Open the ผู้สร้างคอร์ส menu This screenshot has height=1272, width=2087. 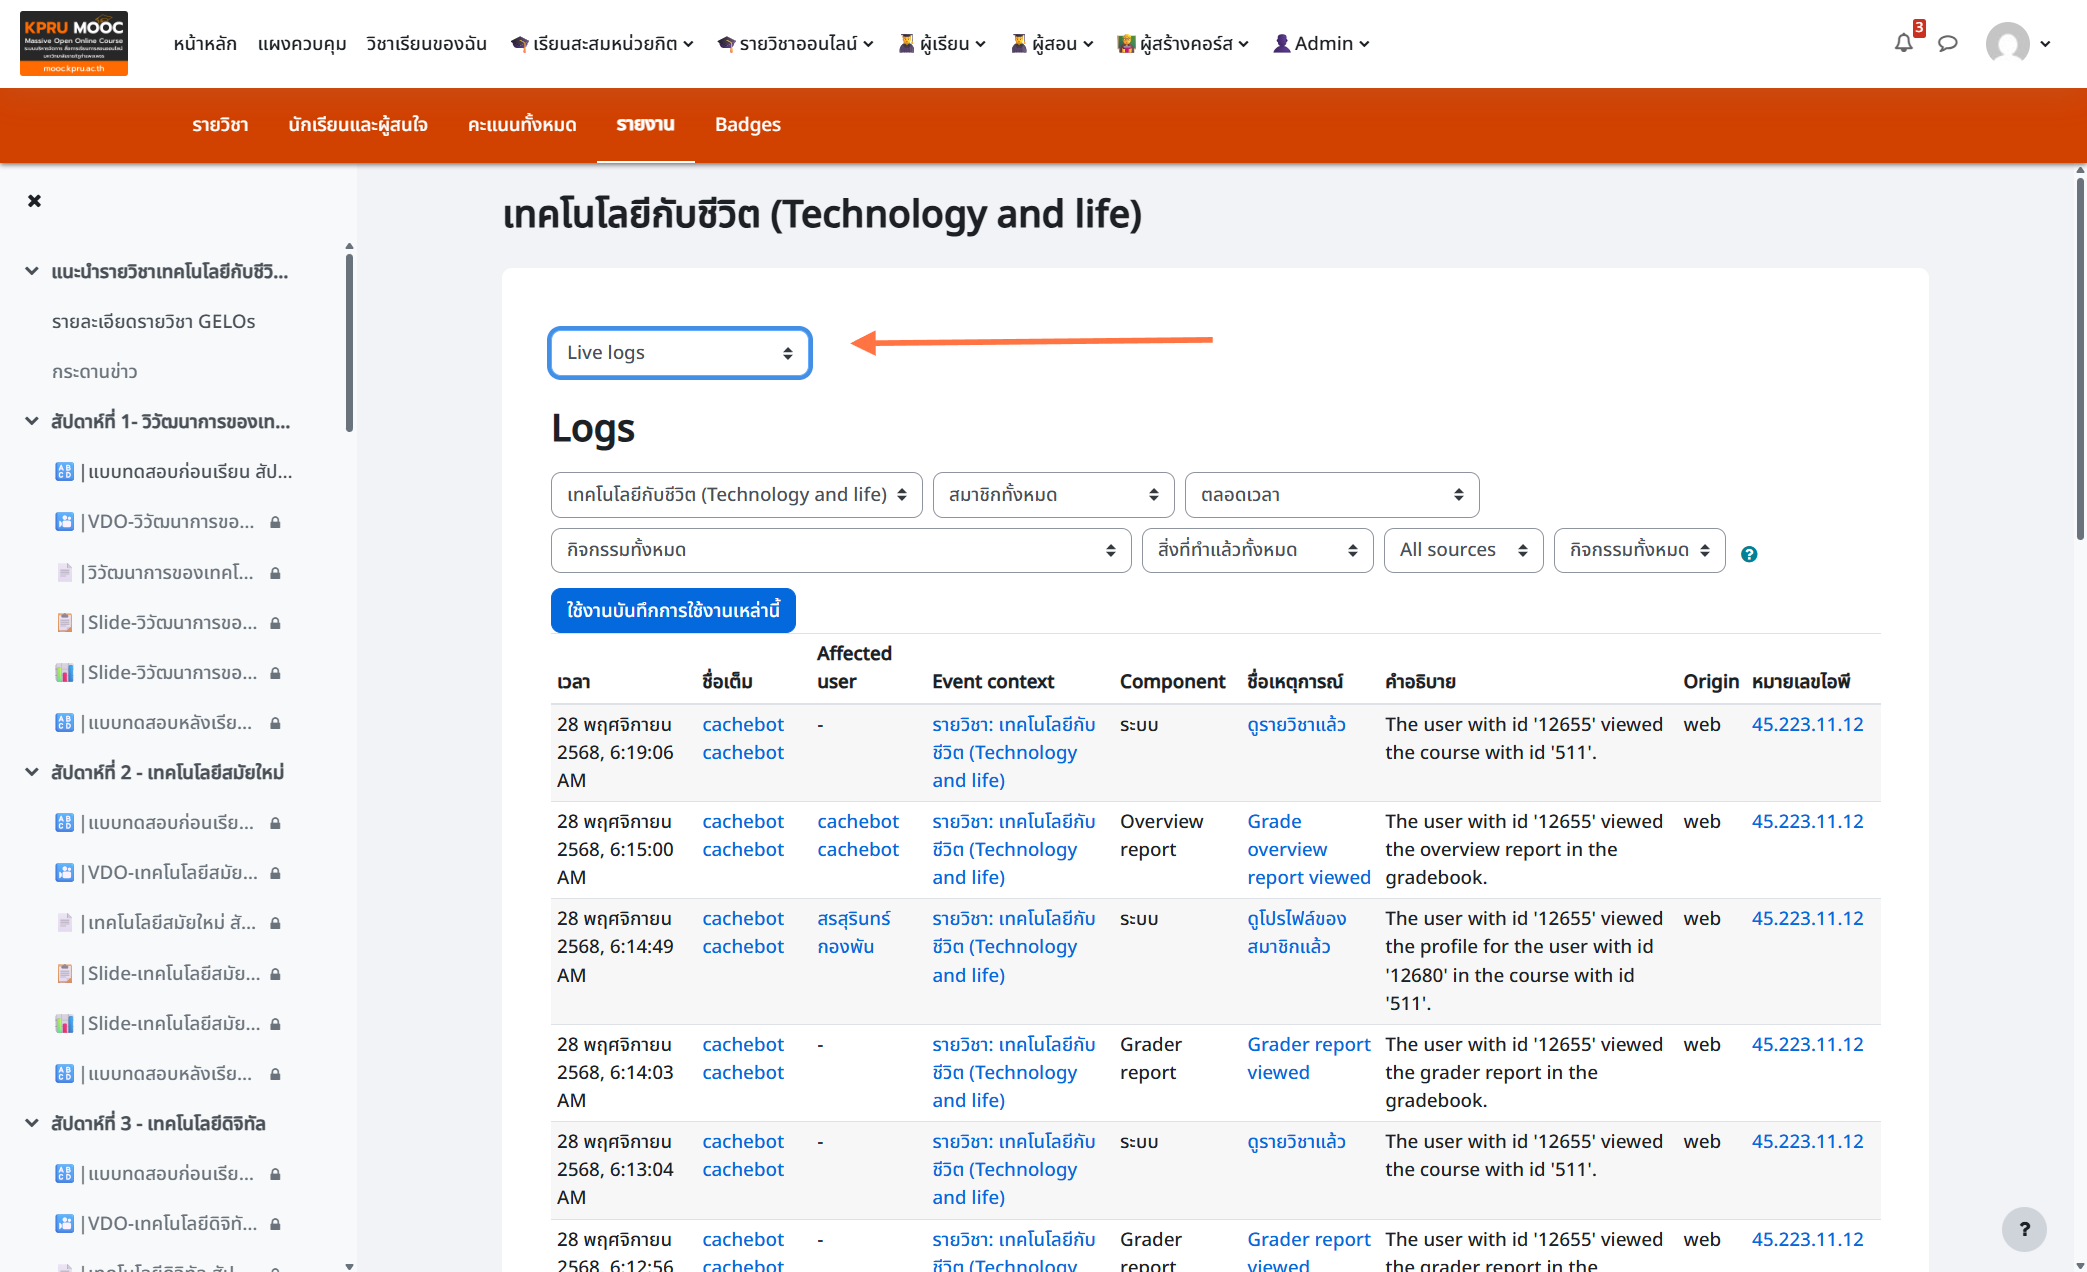1183,43
